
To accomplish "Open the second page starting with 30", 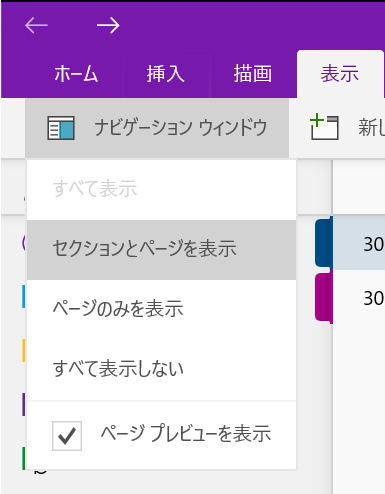I will [x=359, y=298].
